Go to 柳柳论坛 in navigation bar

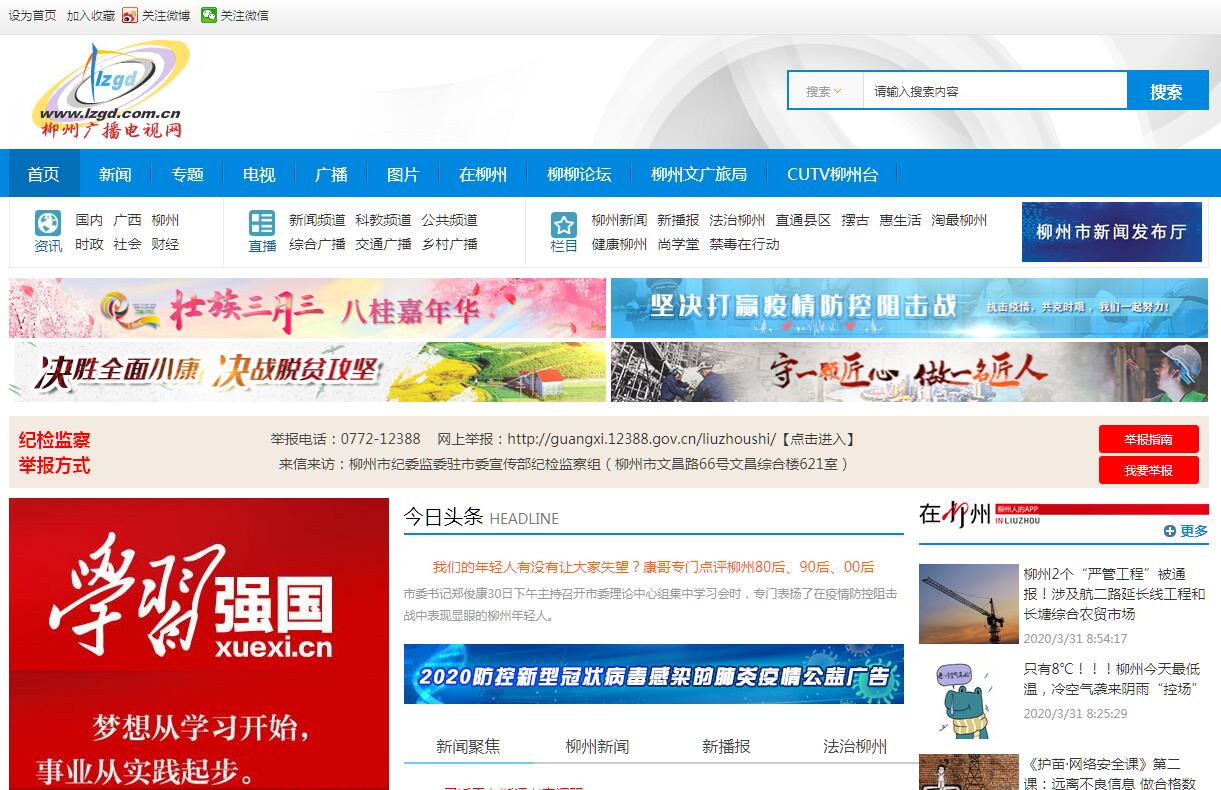click(x=579, y=174)
